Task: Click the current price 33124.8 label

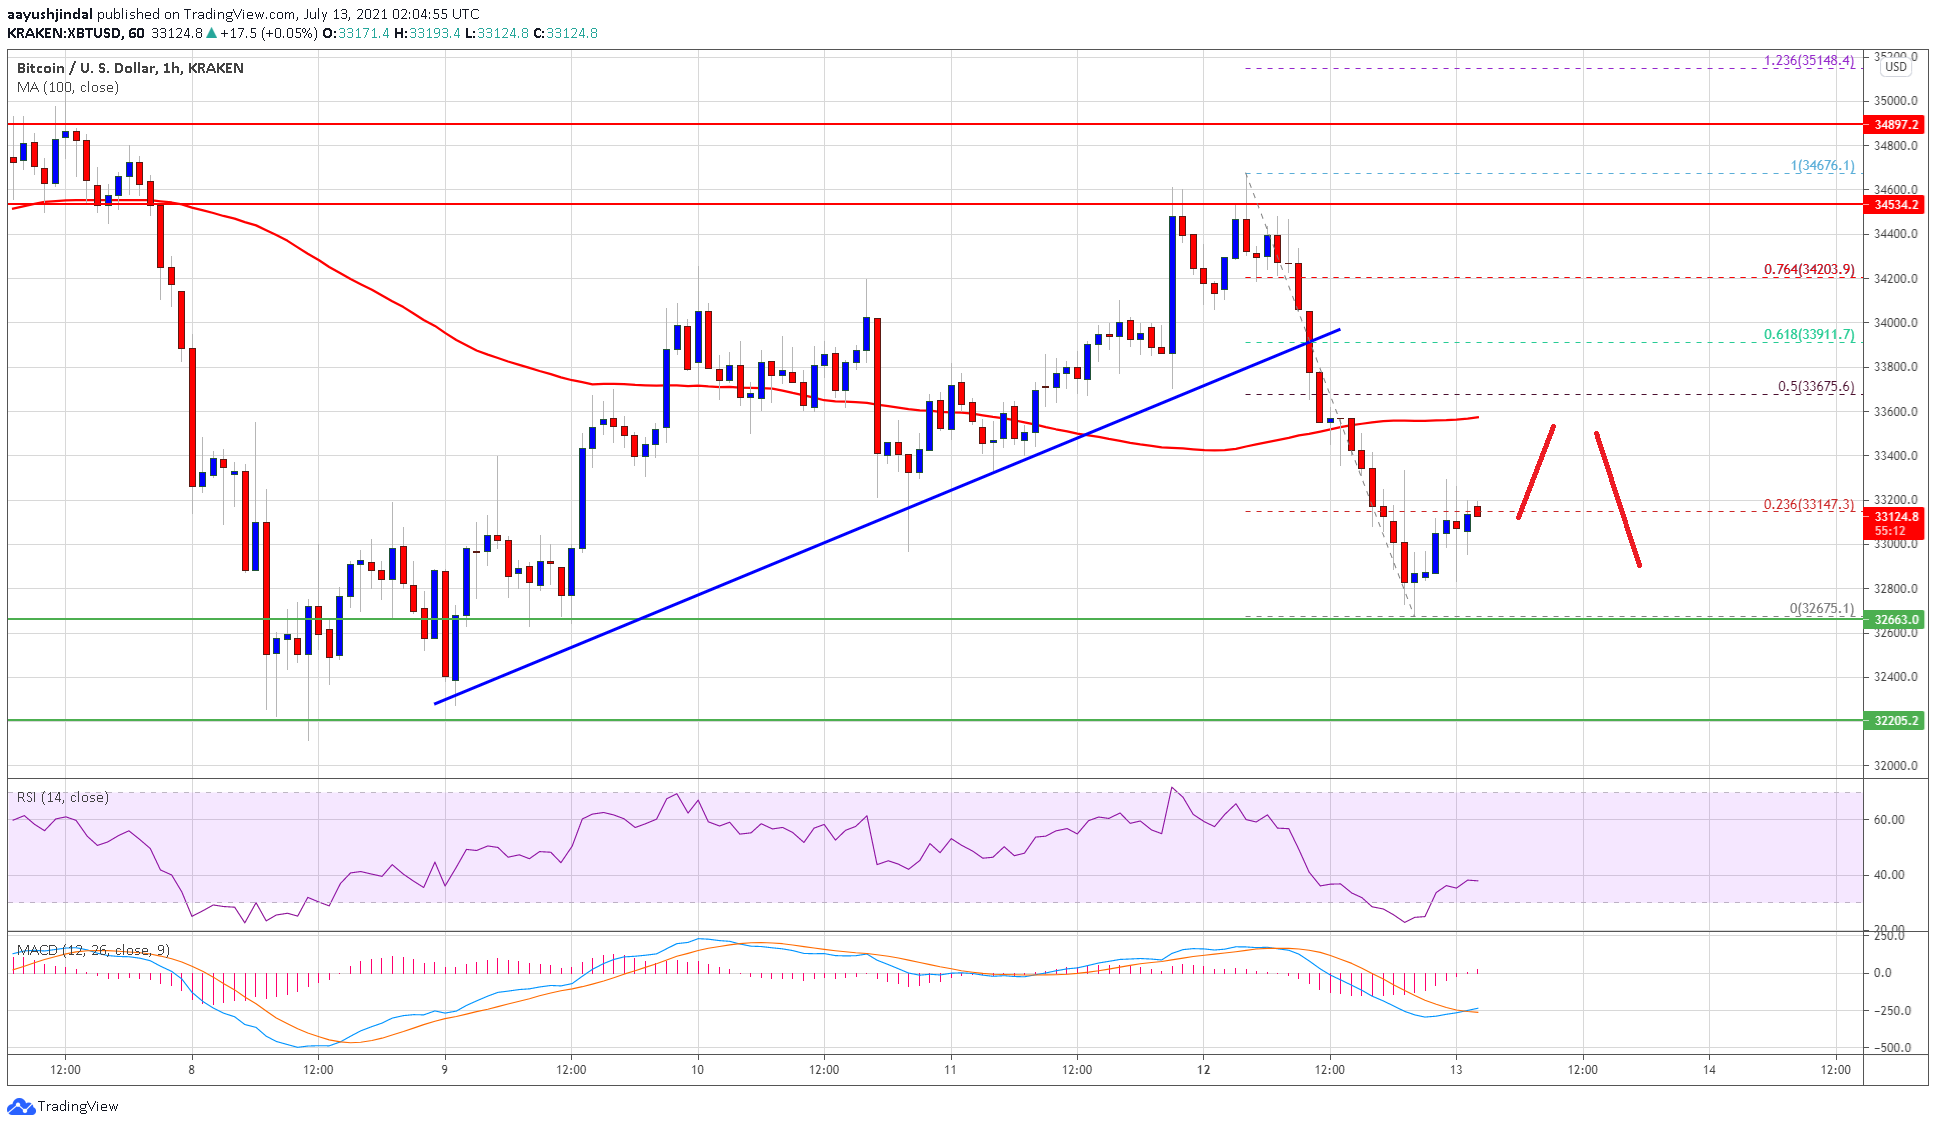Action: coord(1895,517)
